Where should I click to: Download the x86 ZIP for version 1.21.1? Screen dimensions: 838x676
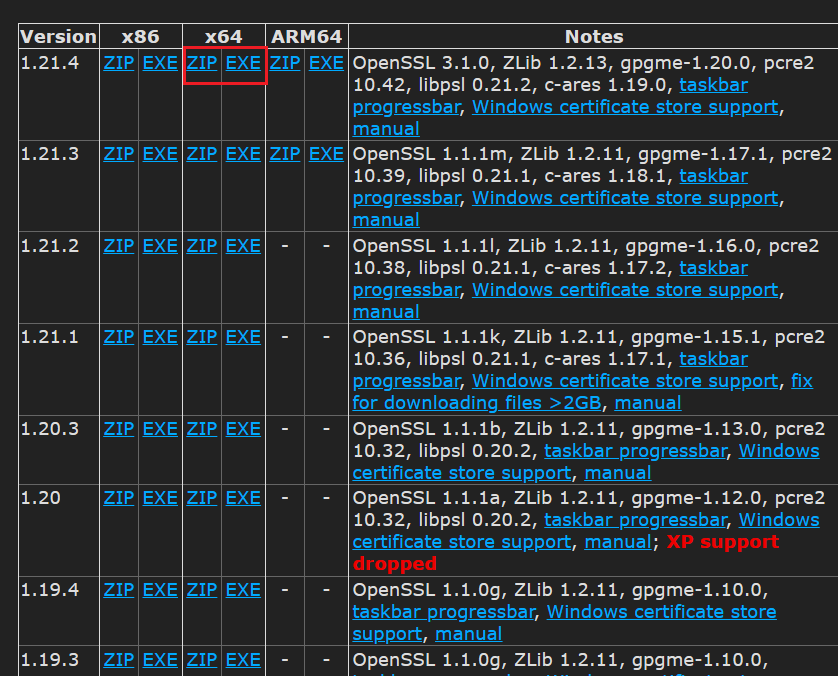pos(119,337)
